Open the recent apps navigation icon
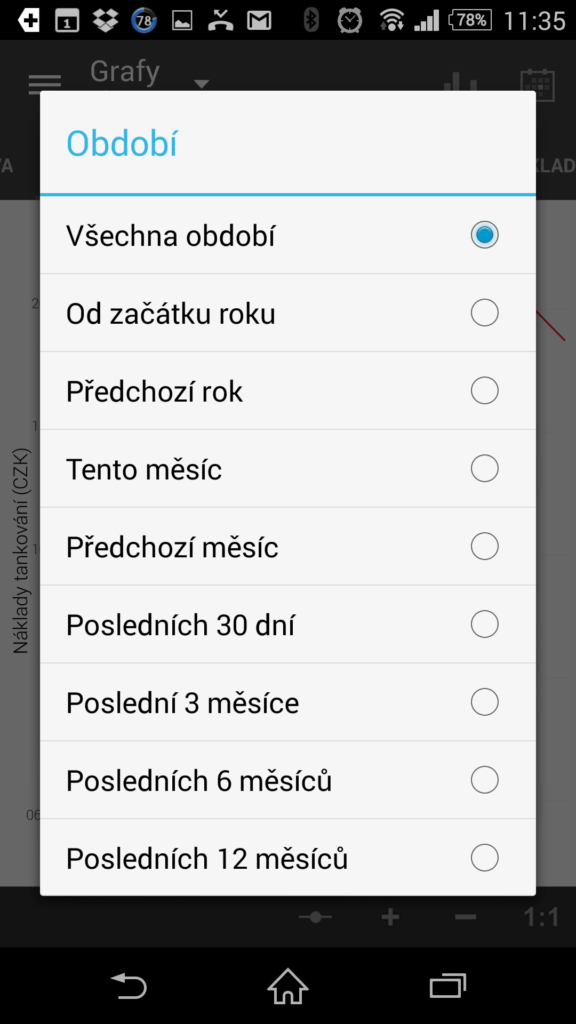 (x=447, y=985)
